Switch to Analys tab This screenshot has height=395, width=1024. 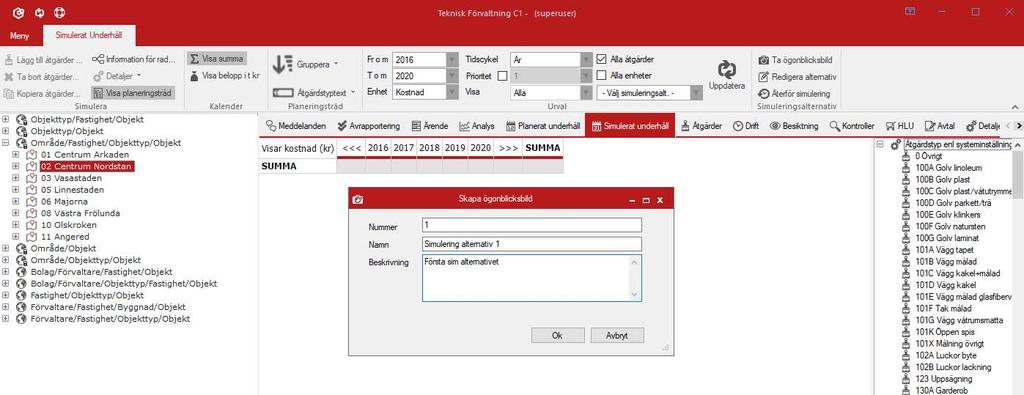[477, 126]
